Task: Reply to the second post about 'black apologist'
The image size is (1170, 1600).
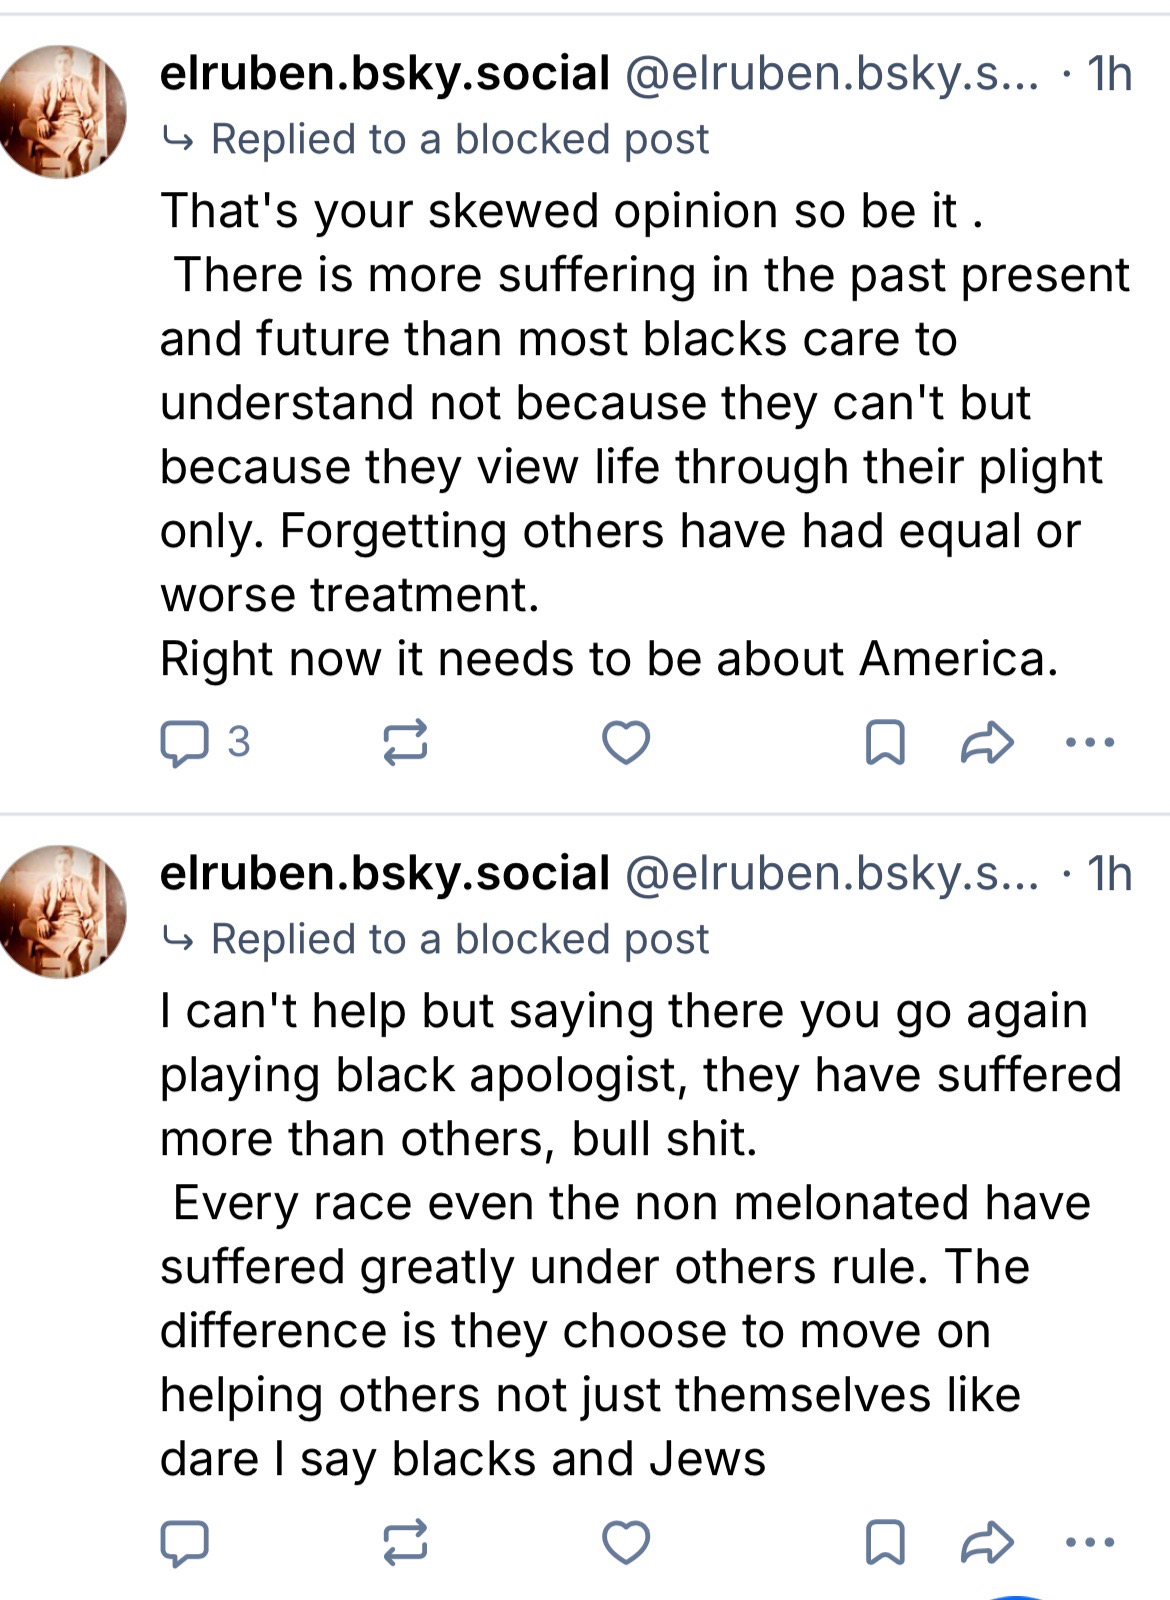Action: pyautogui.click(x=186, y=1542)
